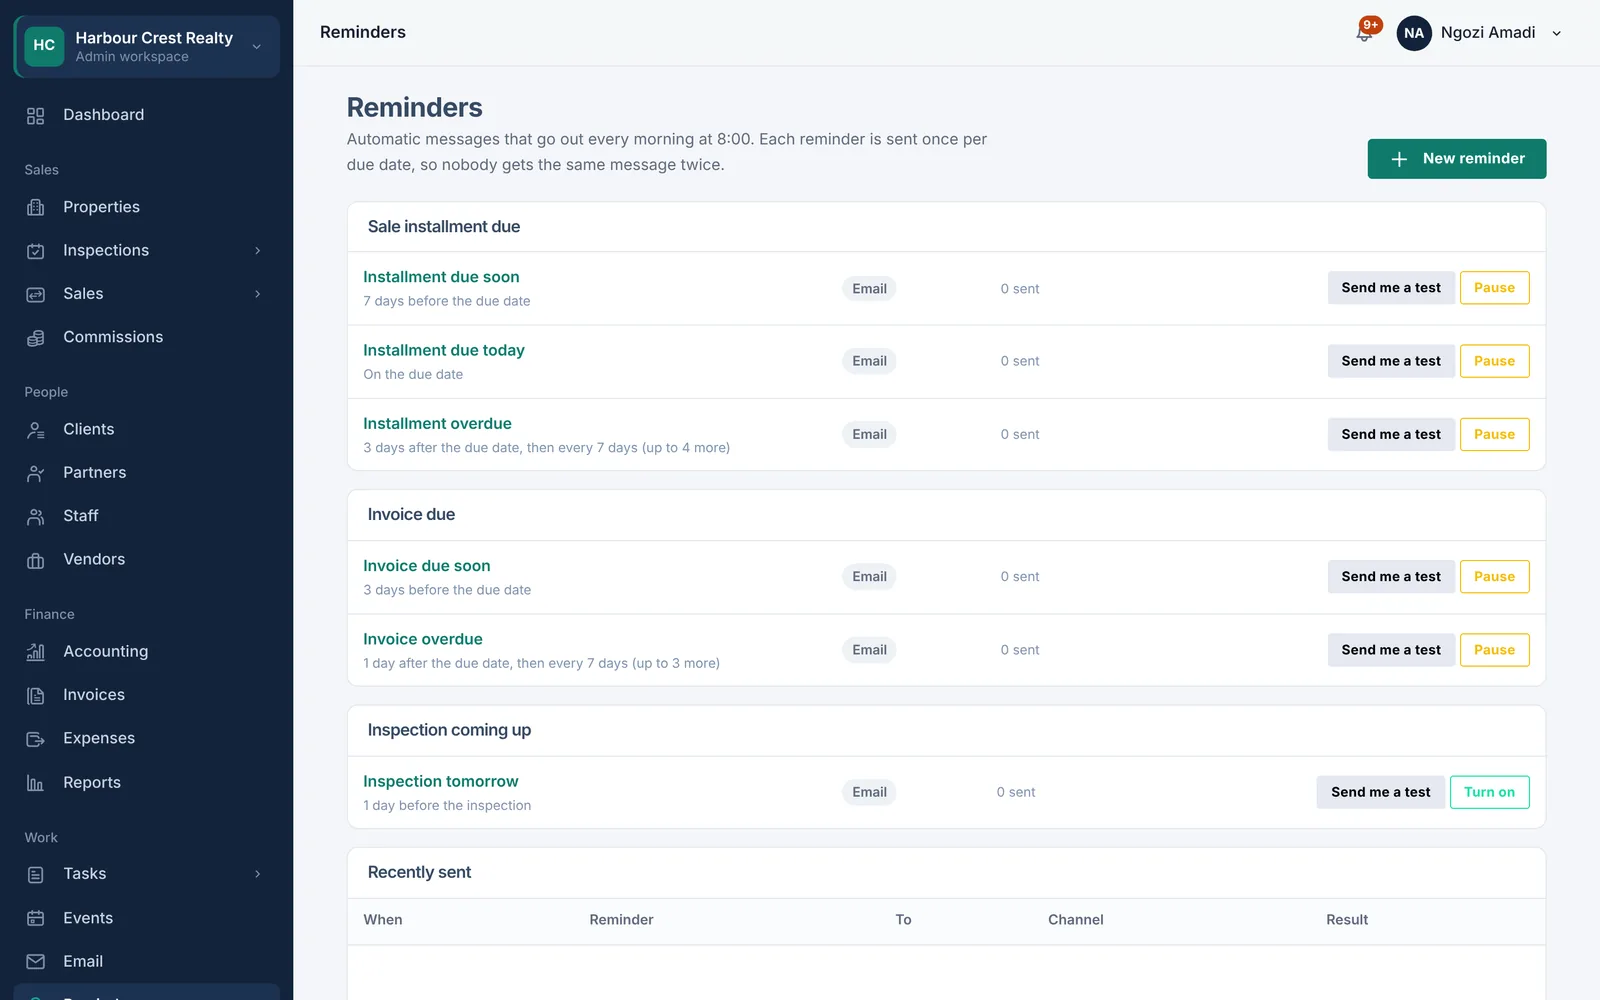Pause the Installment overdue reminder
Image resolution: width=1600 pixels, height=1000 pixels.
[1494, 434]
